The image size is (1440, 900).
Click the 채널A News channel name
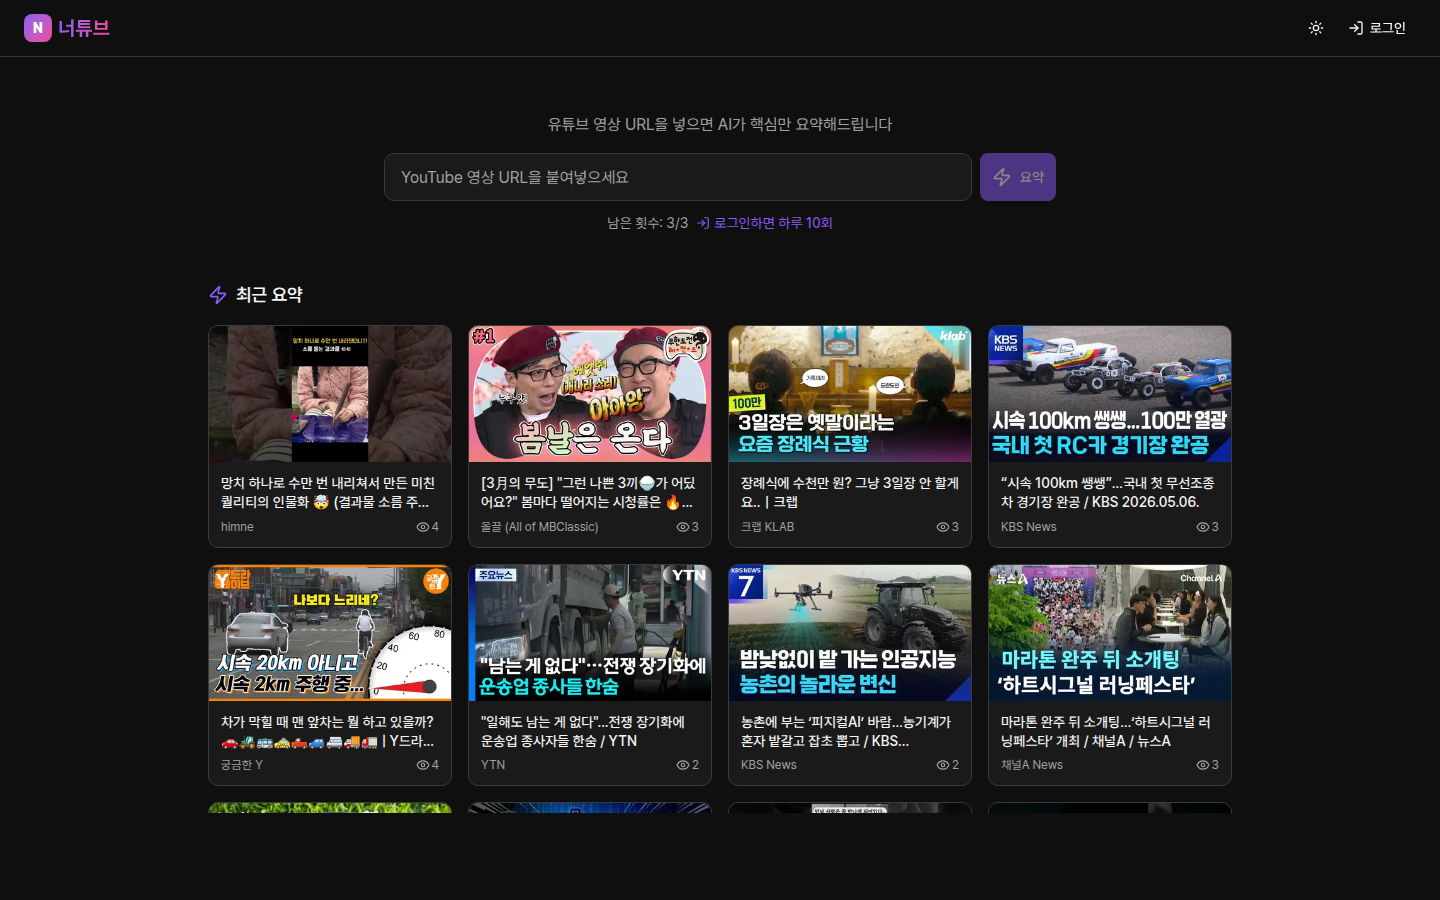click(1032, 765)
